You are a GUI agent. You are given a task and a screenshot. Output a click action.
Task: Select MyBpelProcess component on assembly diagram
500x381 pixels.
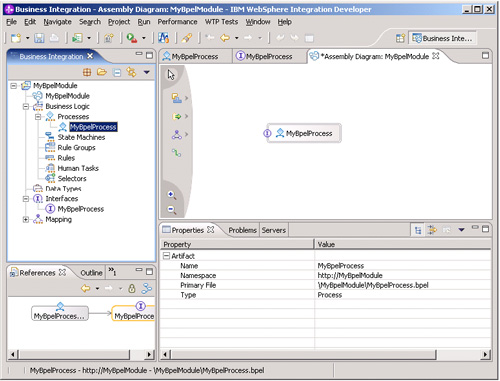point(304,133)
